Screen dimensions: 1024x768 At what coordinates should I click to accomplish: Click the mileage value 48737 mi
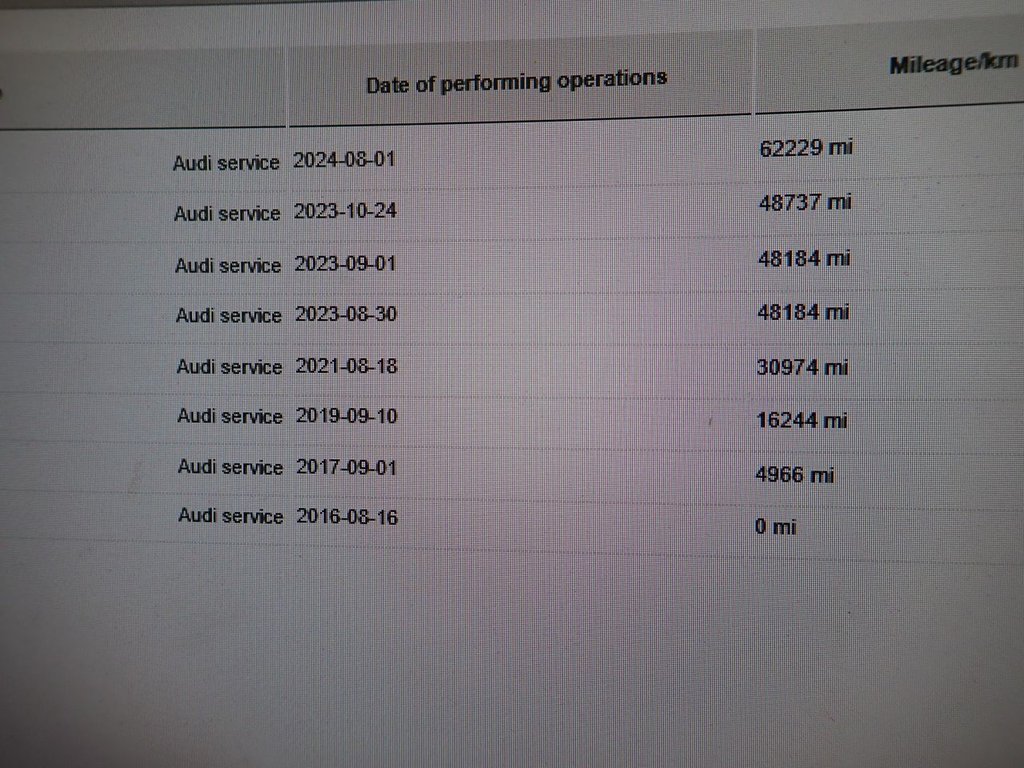coord(805,202)
